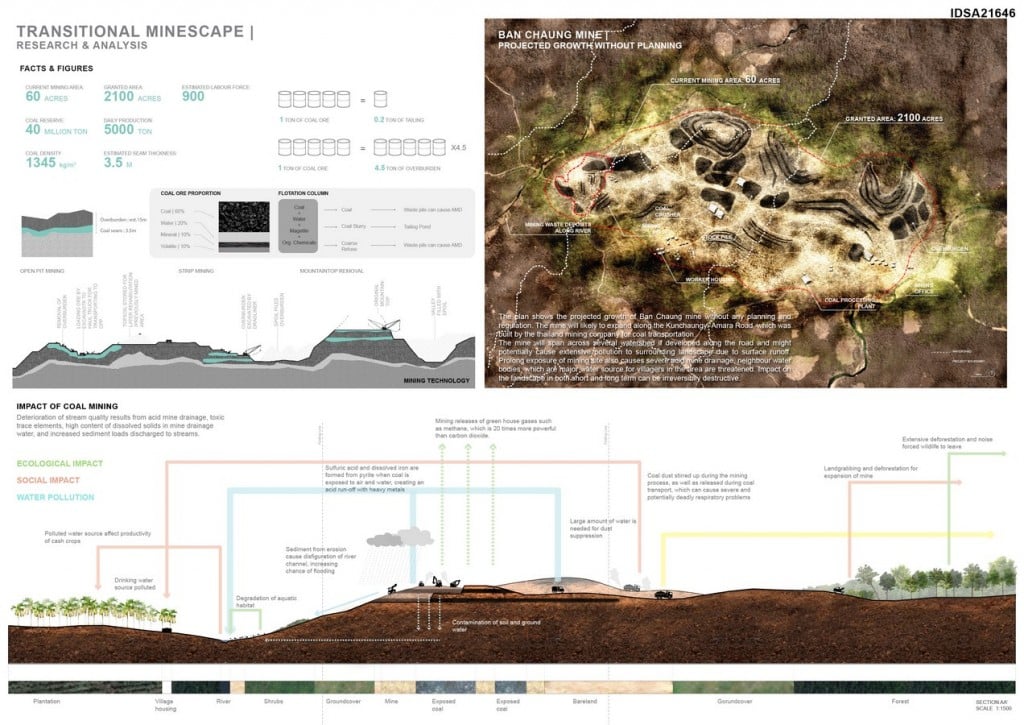Click the Ban Chaung Mine map heading
Viewport: 1024px width, 725px height.
click(x=553, y=35)
